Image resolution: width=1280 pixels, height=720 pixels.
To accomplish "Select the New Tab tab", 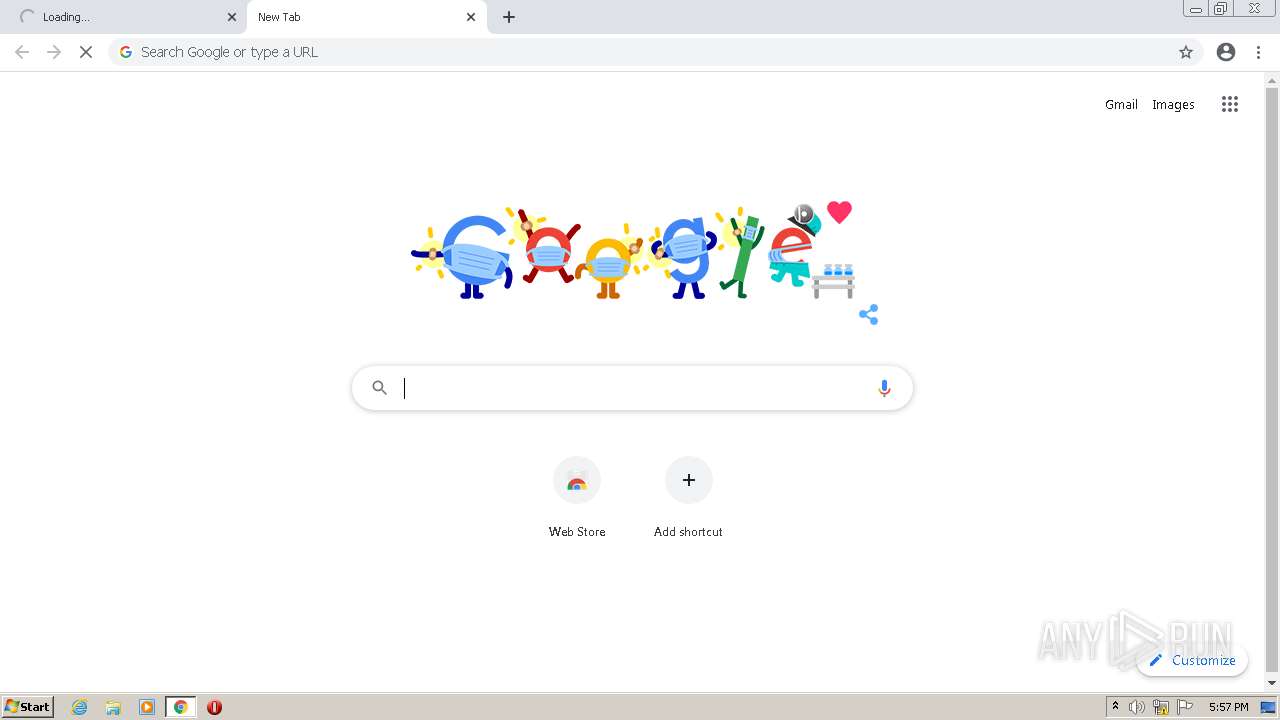I will (367, 17).
